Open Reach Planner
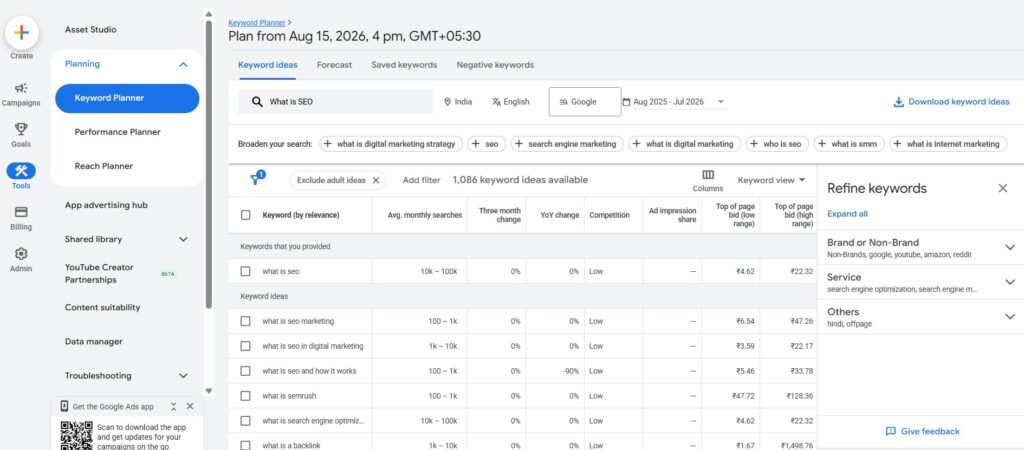 (104, 166)
